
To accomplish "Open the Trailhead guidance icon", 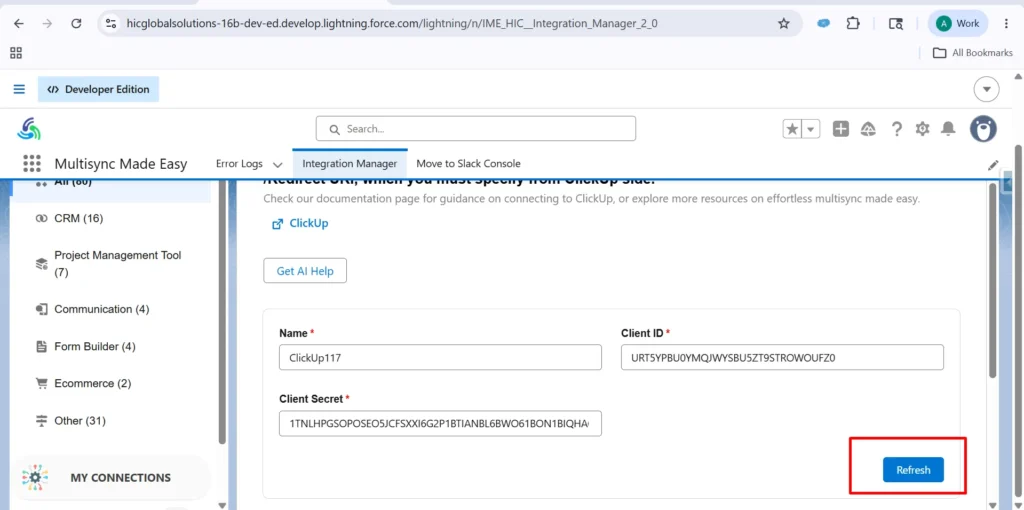I will click(869, 129).
